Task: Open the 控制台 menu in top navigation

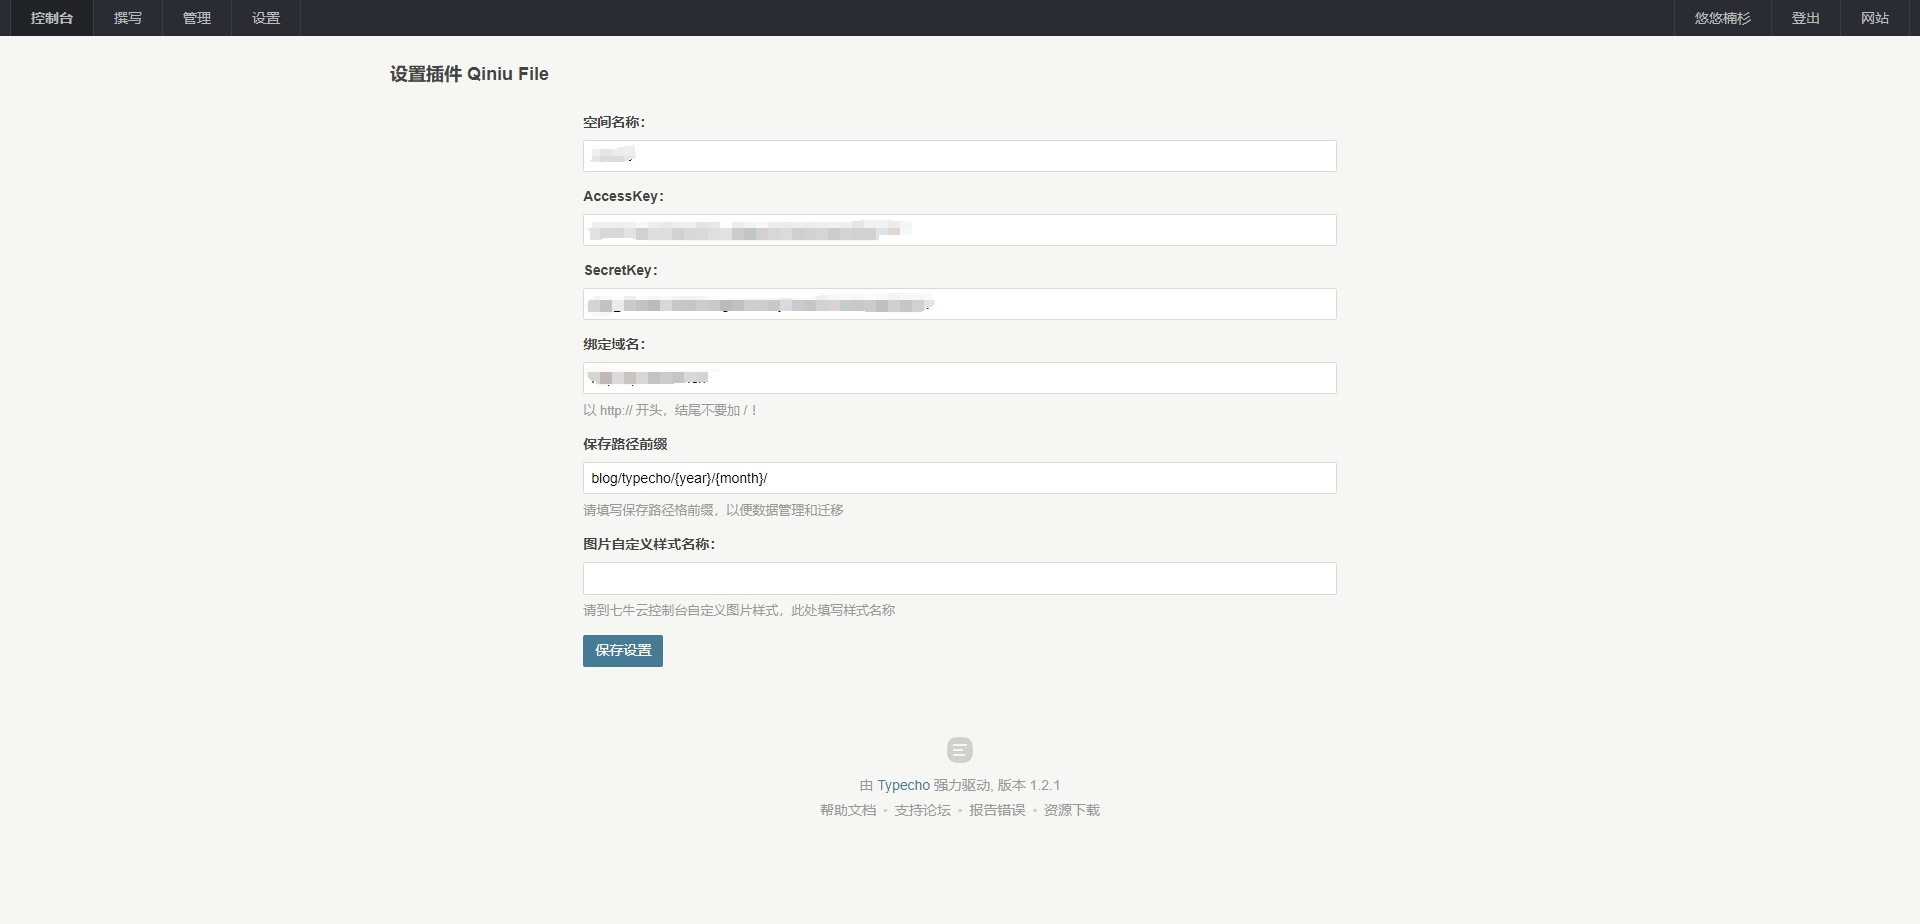Action: (52, 18)
